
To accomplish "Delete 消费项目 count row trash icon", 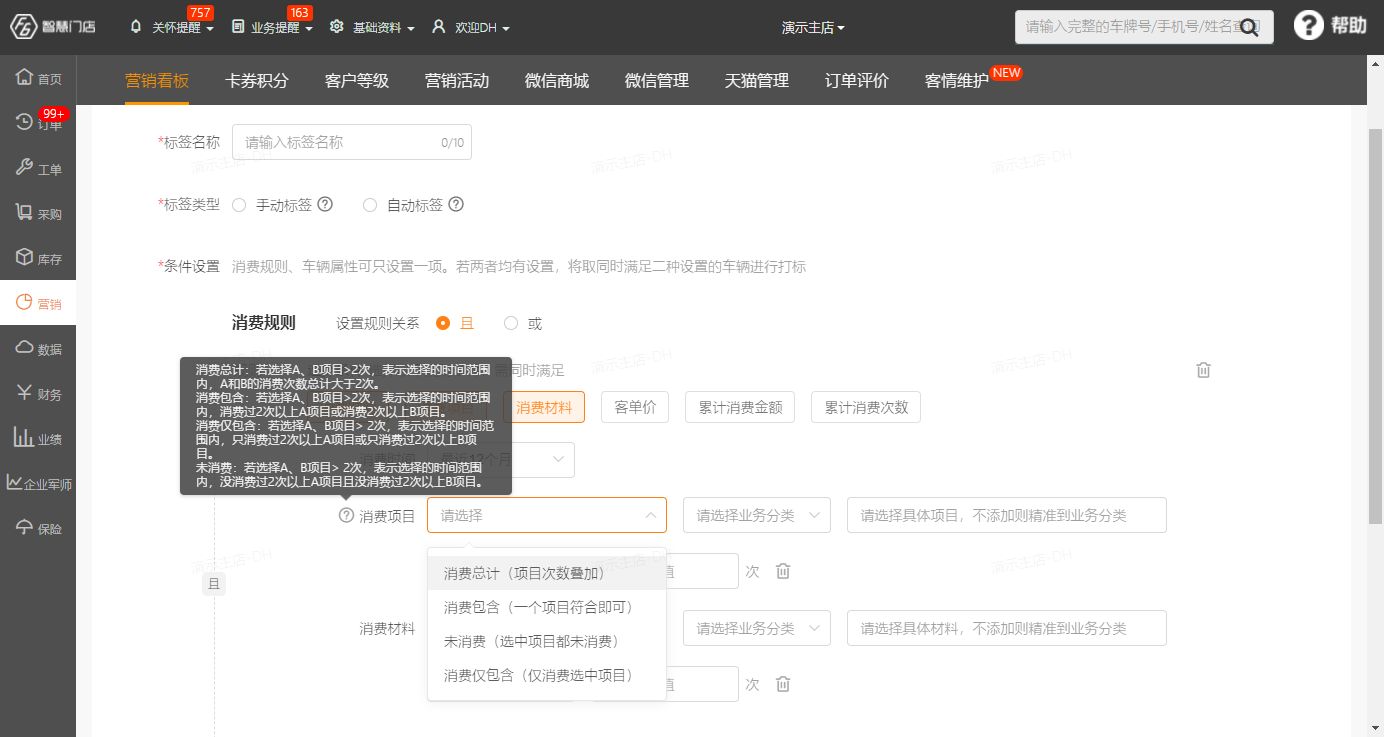I will tap(783, 571).
